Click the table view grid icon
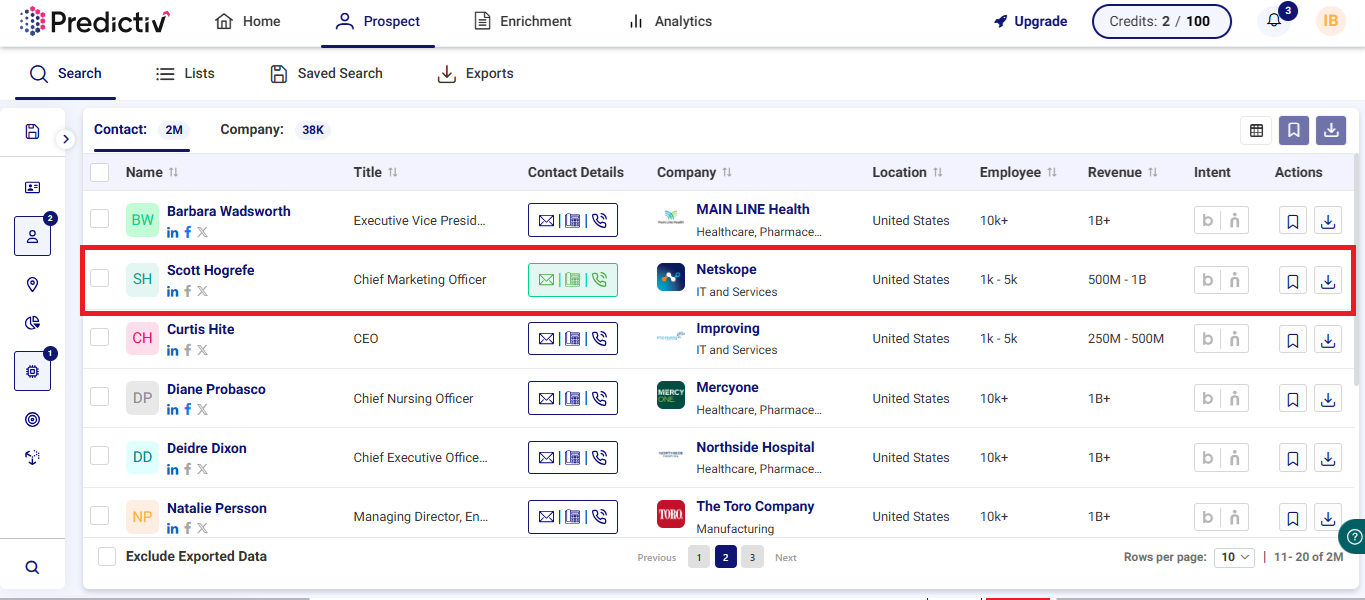Image resolution: width=1365 pixels, height=600 pixels. pyautogui.click(x=1256, y=130)
